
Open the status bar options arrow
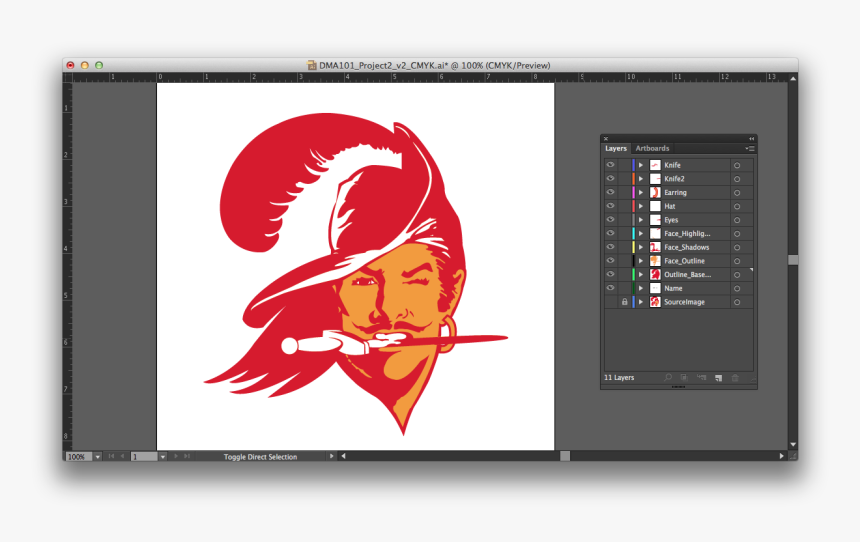[x=331, y=456]
